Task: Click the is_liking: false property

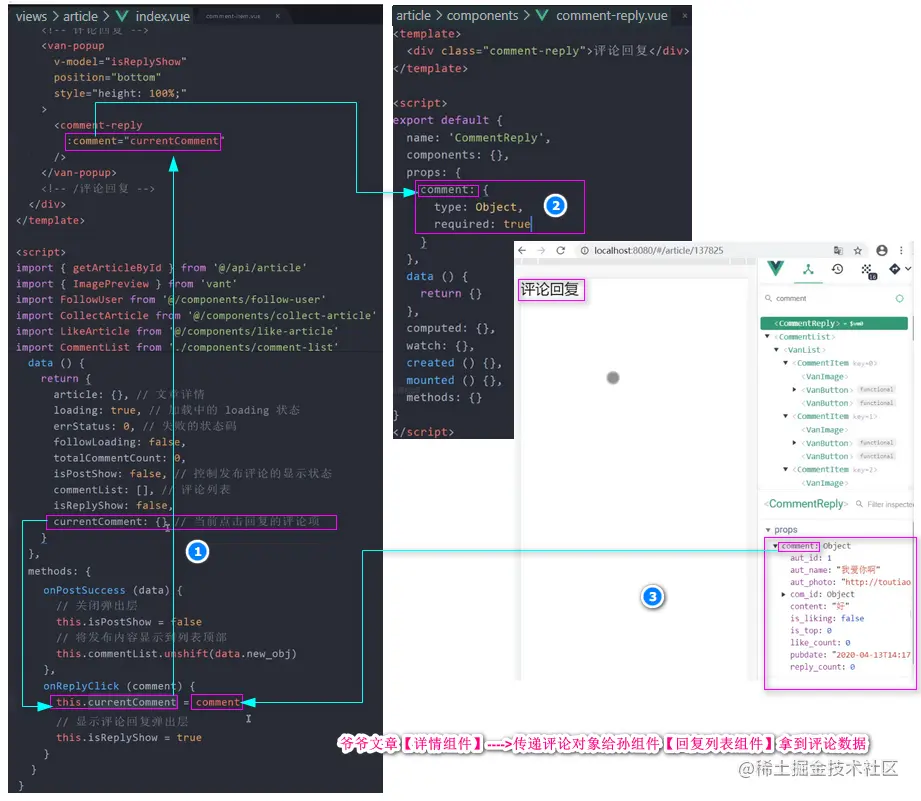Action: 826,618
